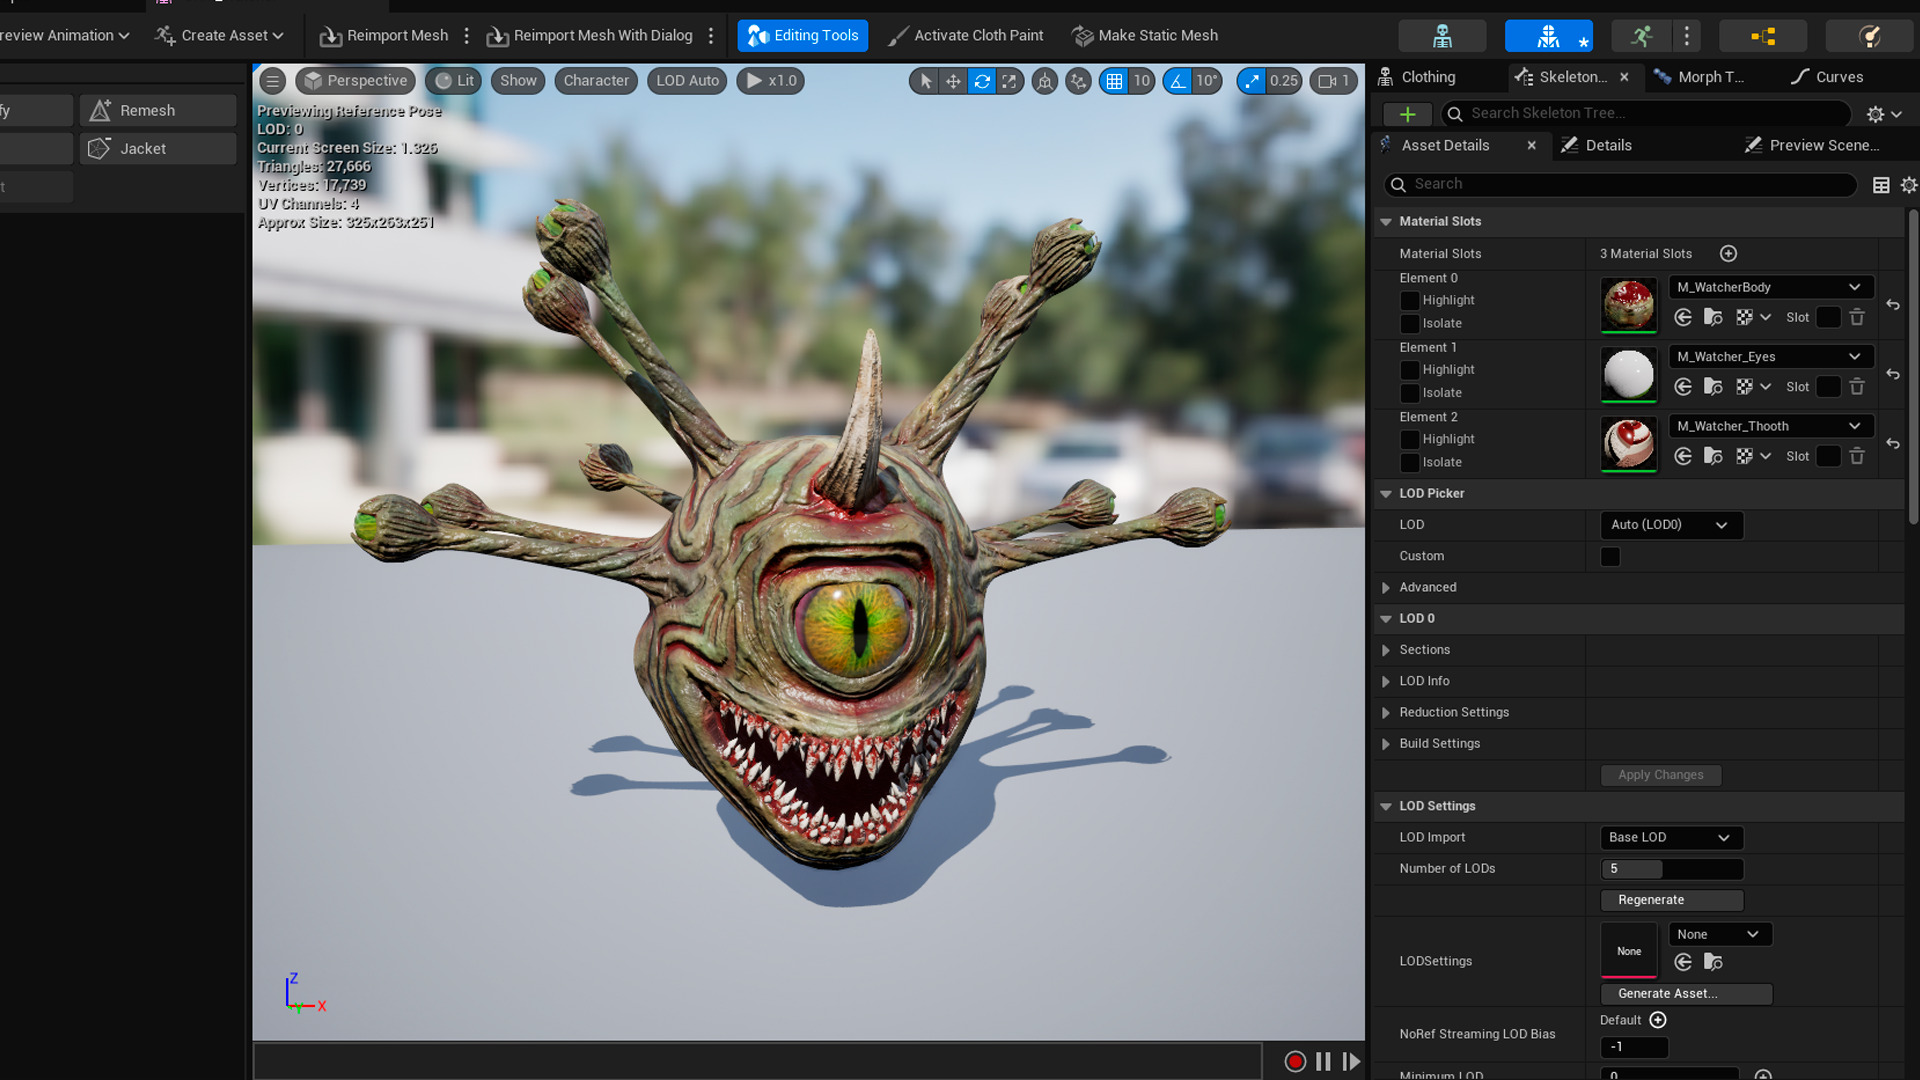The image size is (1920, 1080).
Task: Click the Search Skeleton Tree field
Action: click(1646, 114)
